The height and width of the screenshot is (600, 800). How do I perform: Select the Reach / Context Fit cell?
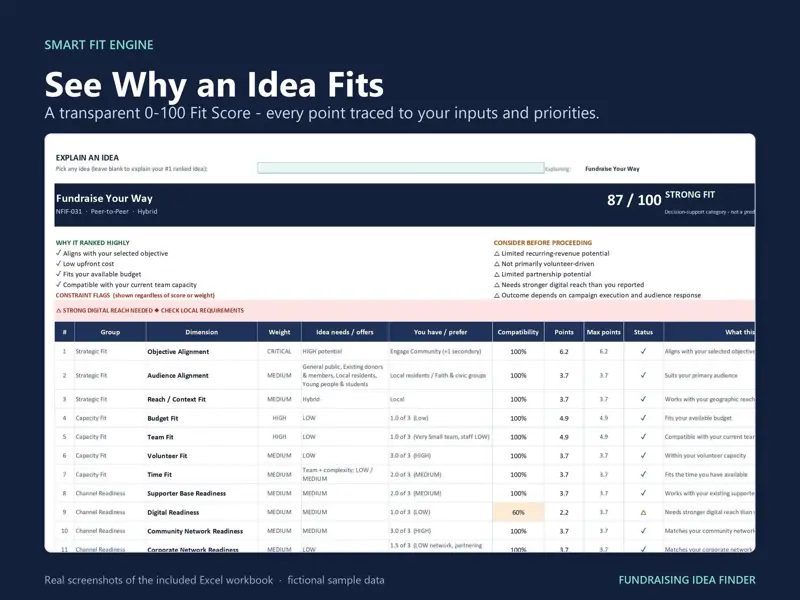click(x=202, y=399)
